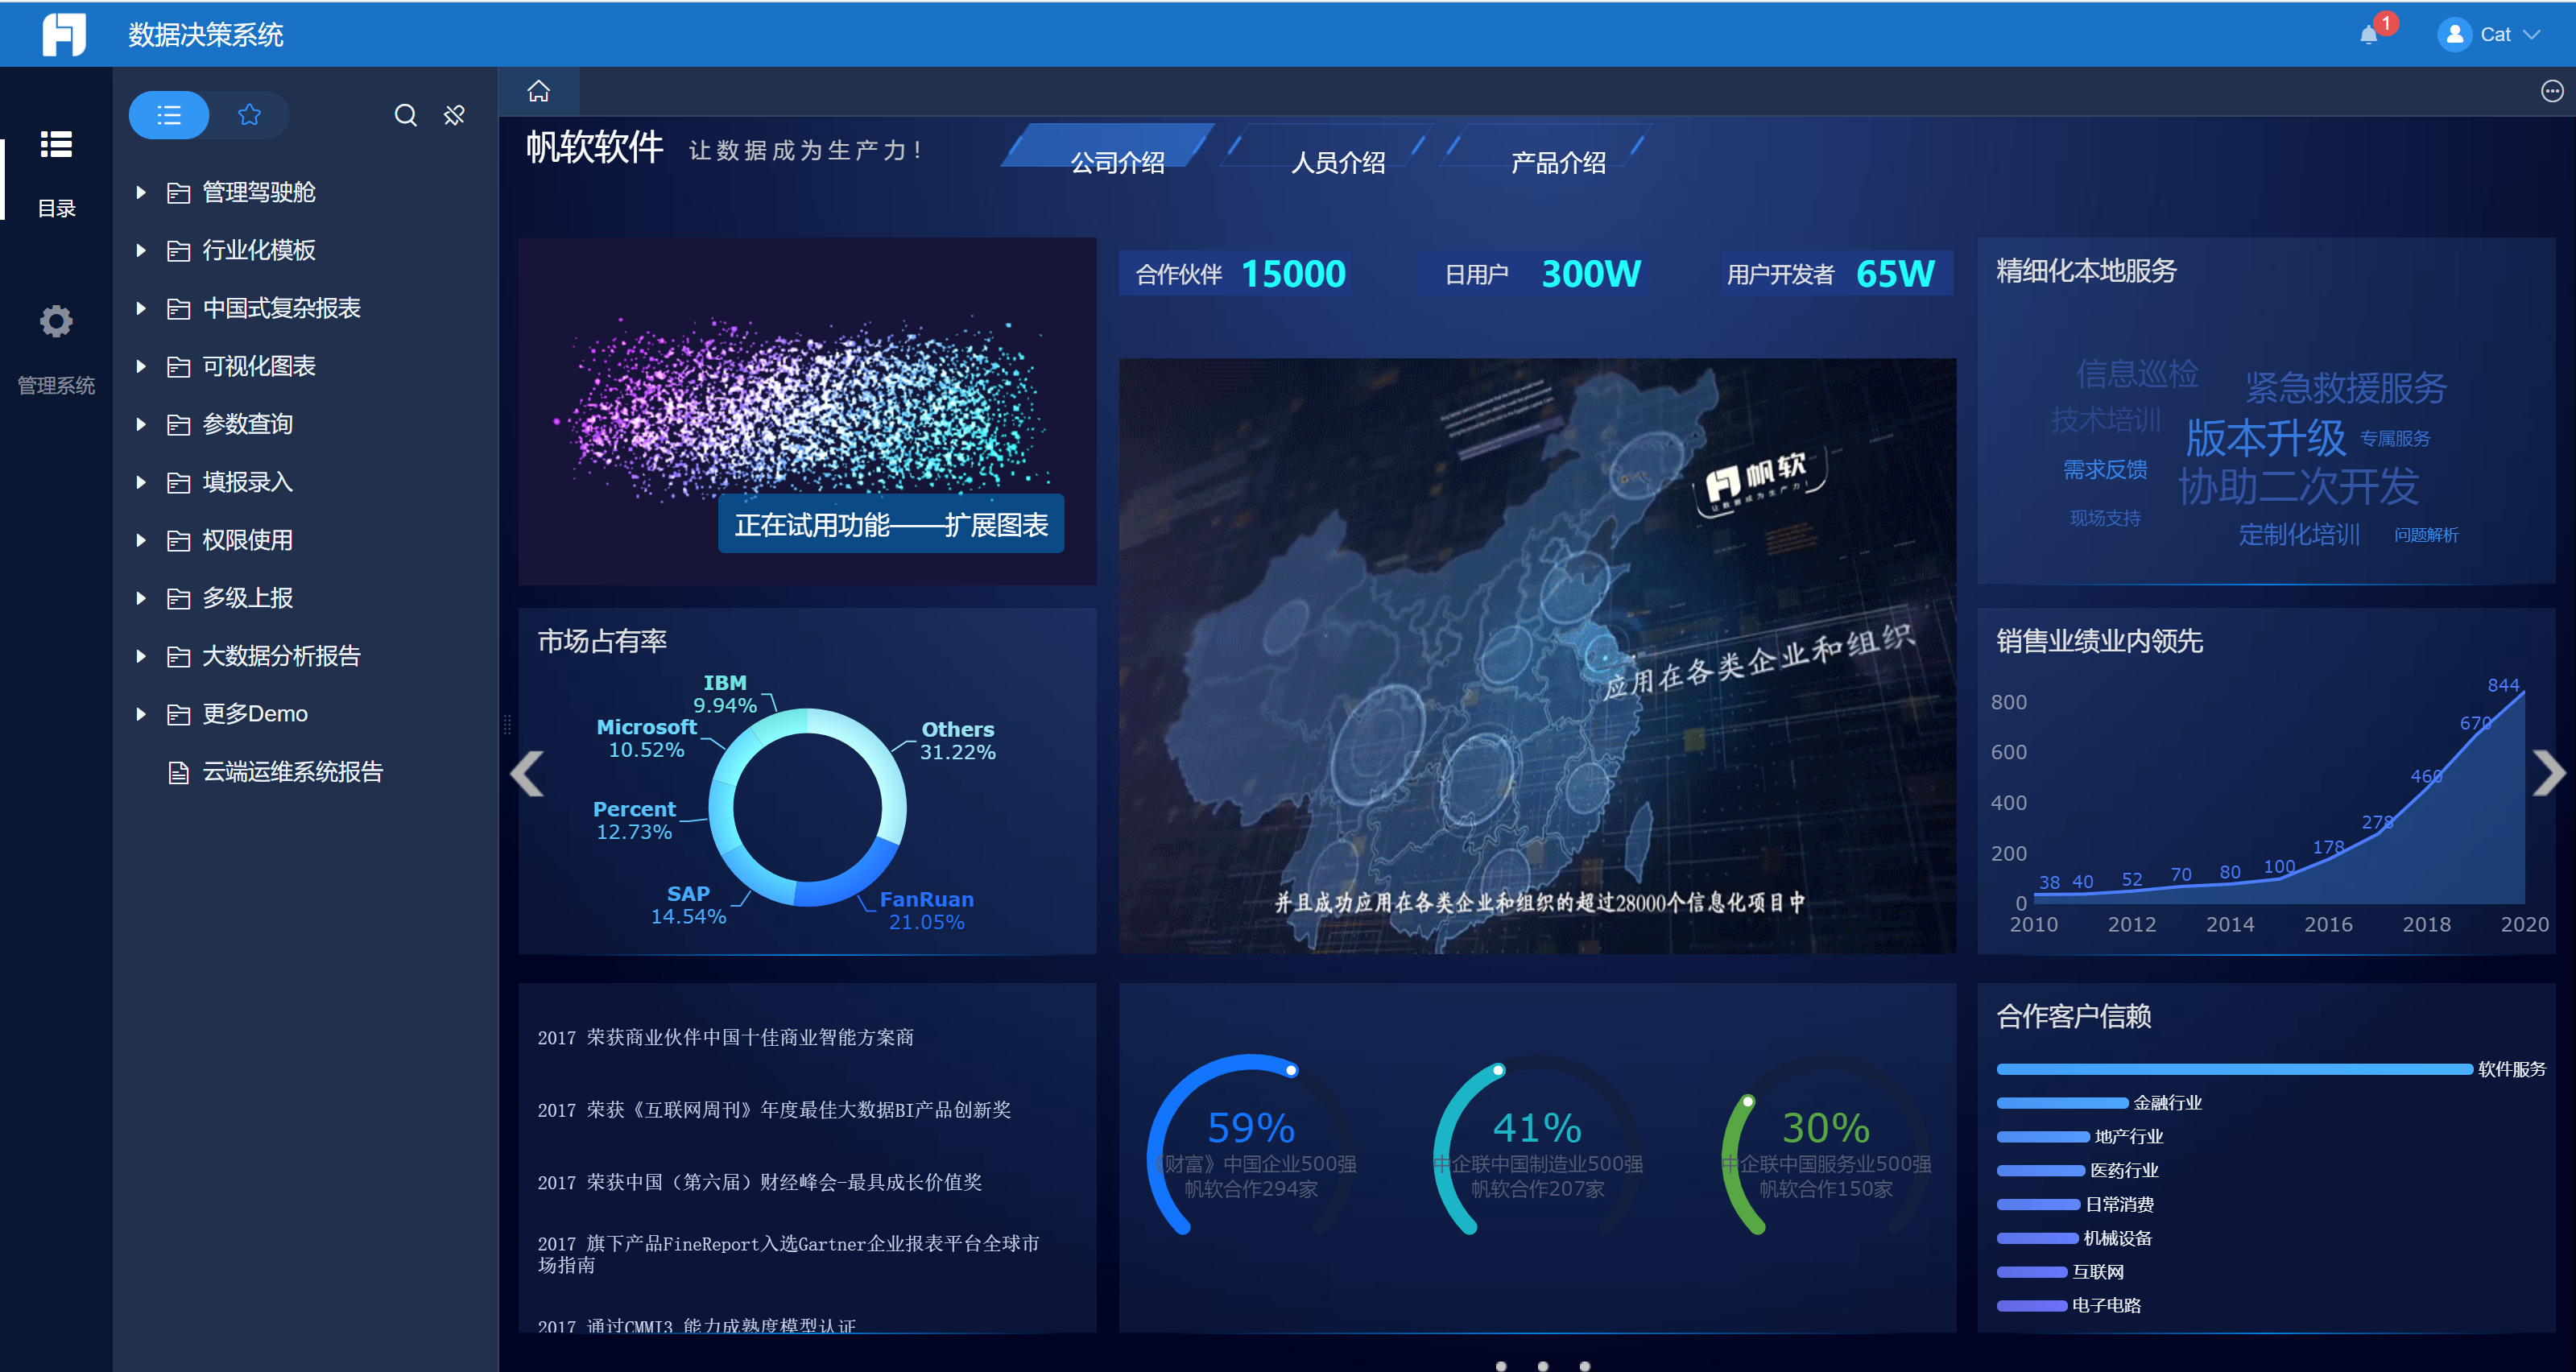Go to next slide arrow

[2547, 772]
